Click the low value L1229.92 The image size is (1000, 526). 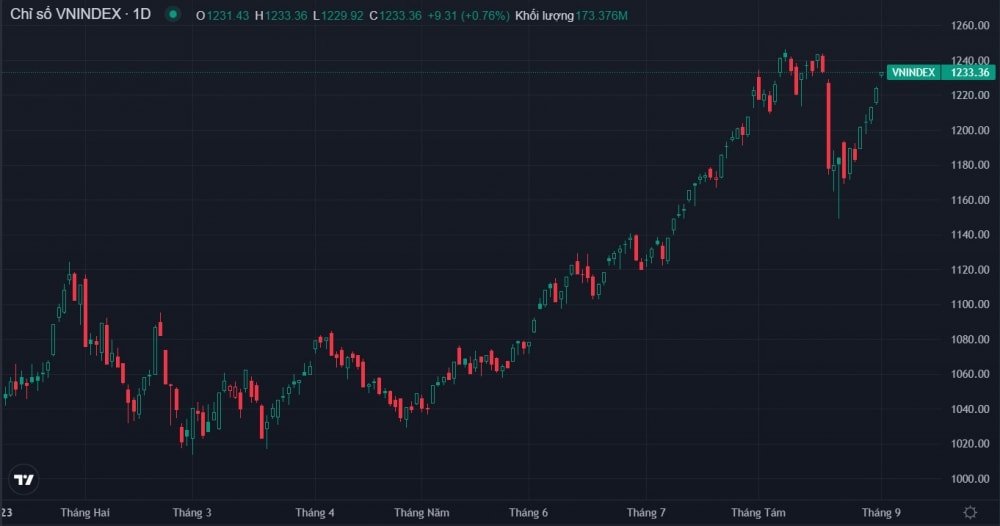click(338, 15)
